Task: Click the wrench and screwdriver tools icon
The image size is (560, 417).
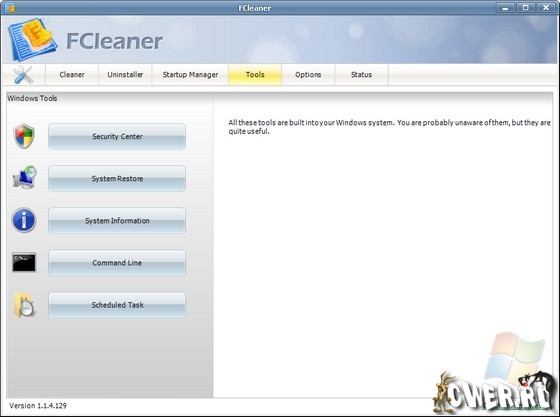Action: tap(24, 75)
